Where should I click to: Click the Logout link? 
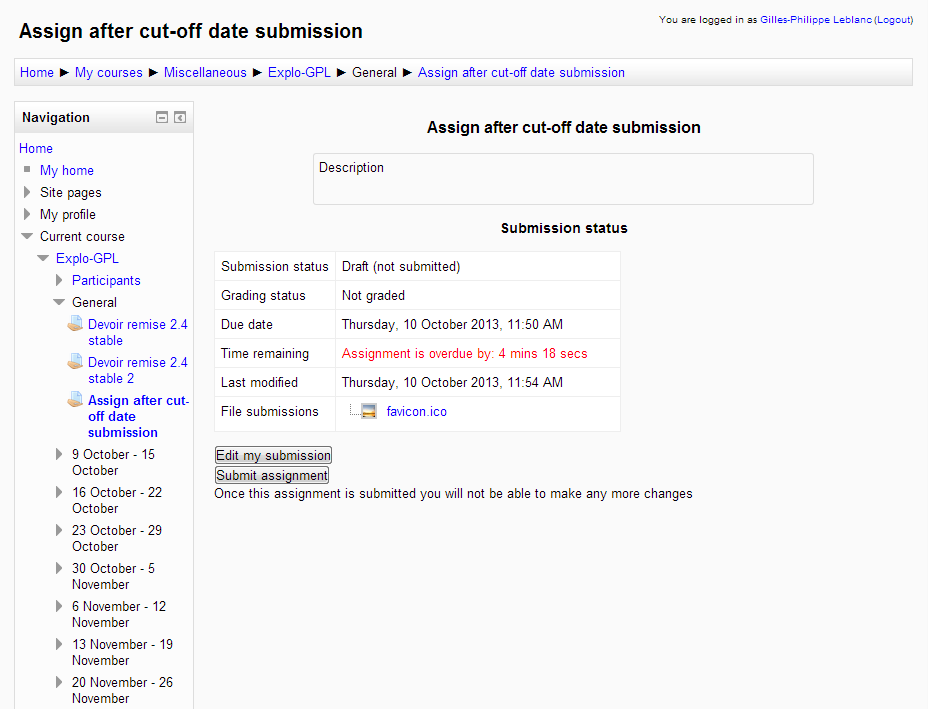point(894,20)
